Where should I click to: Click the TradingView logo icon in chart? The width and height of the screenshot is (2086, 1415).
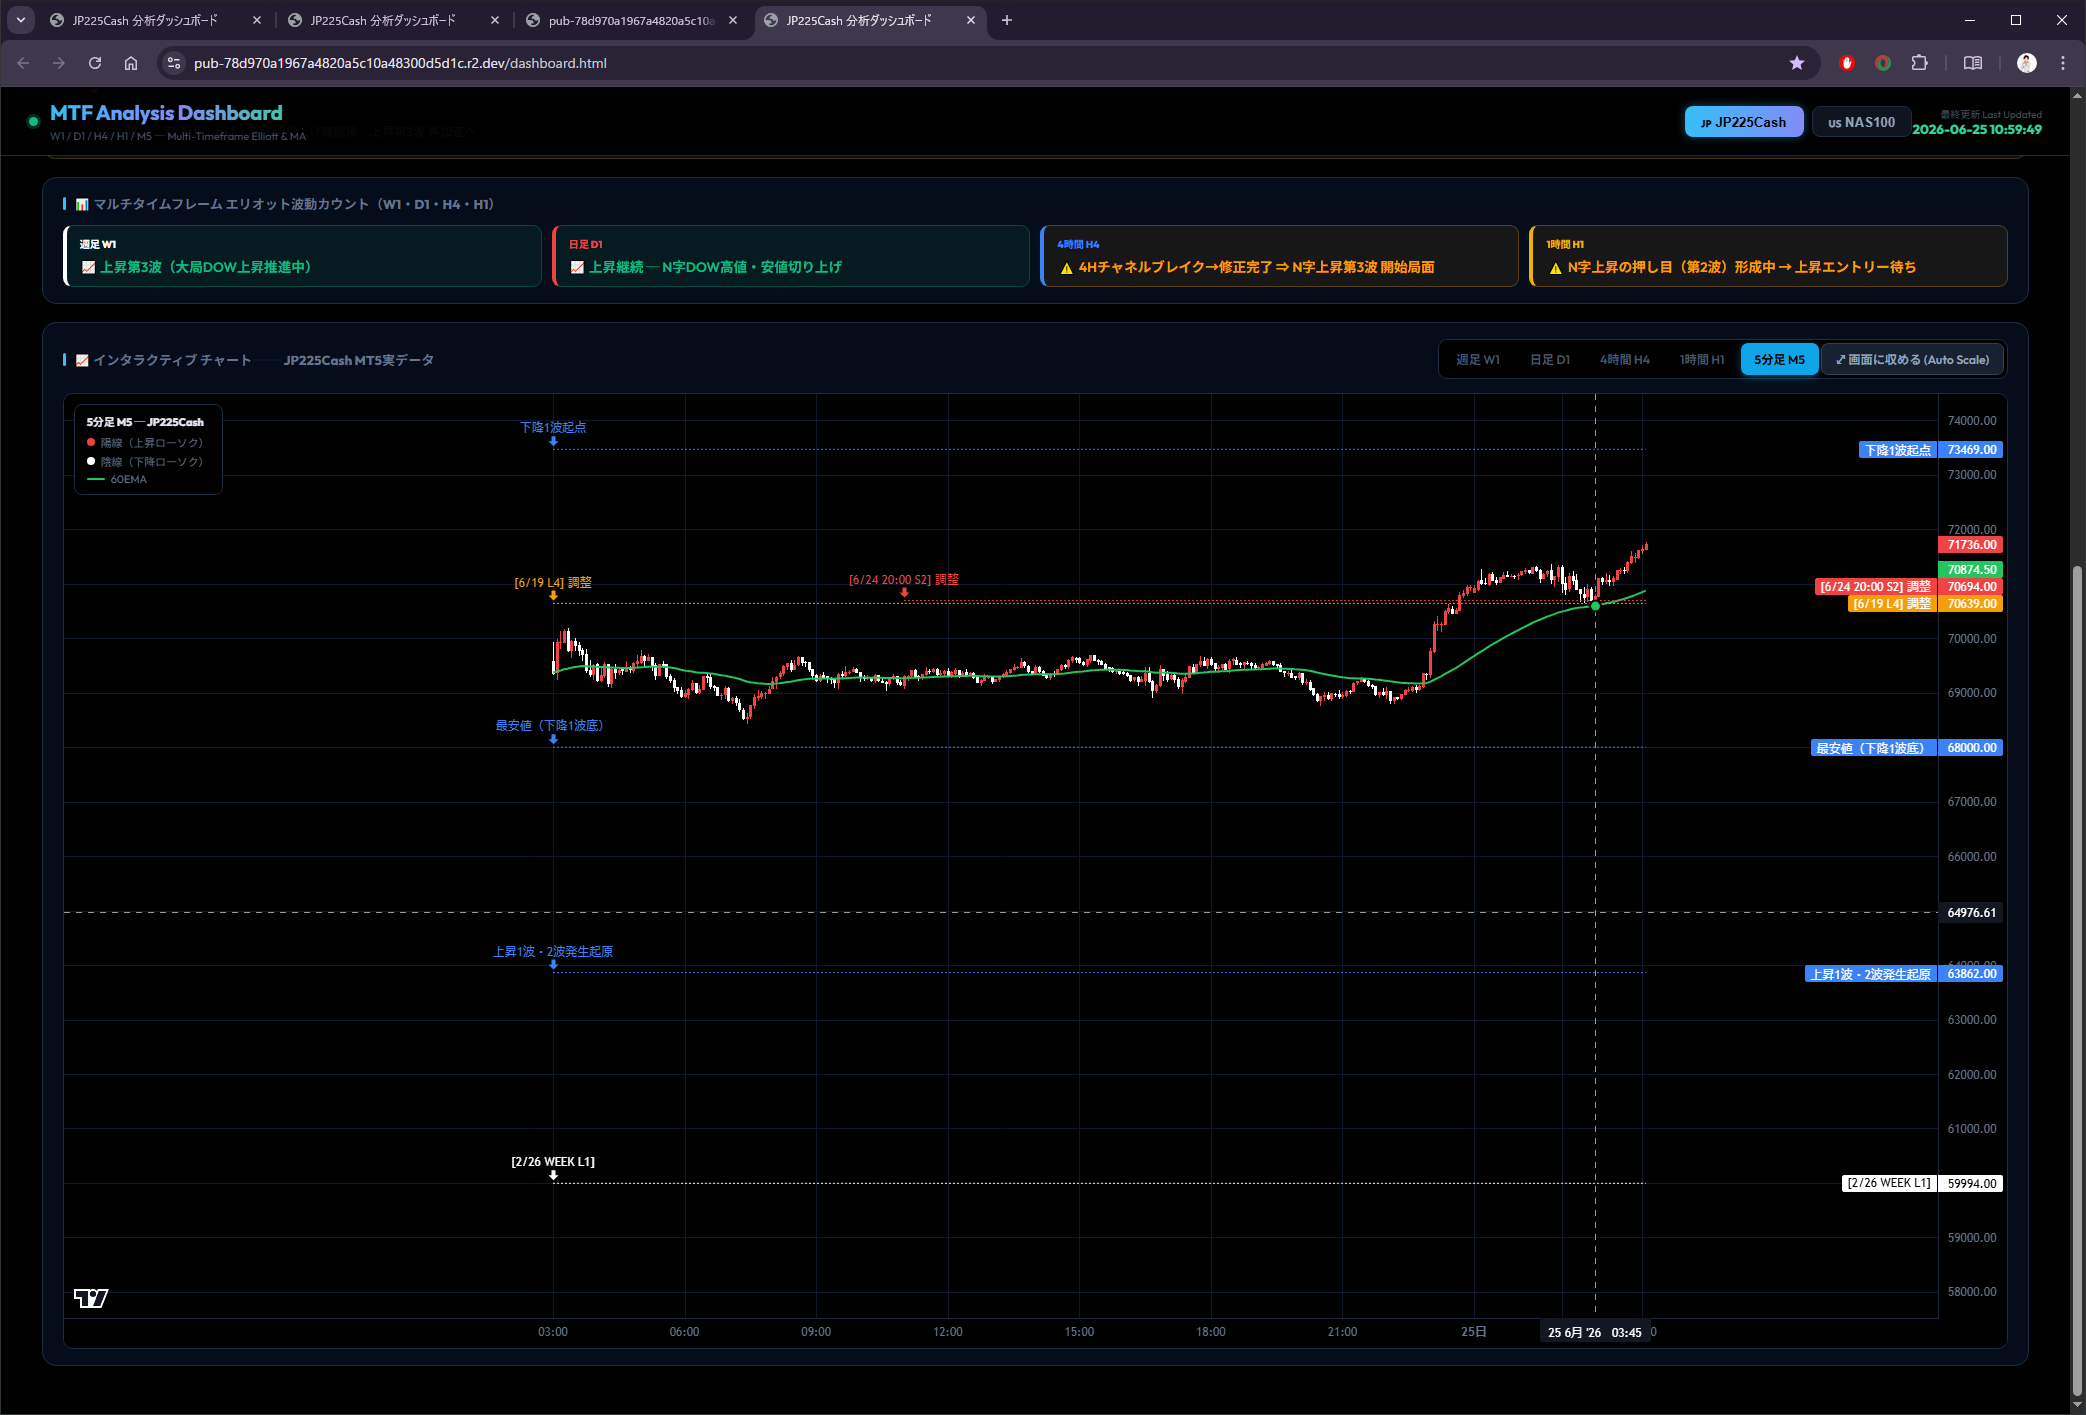[x=91, y=1298]
